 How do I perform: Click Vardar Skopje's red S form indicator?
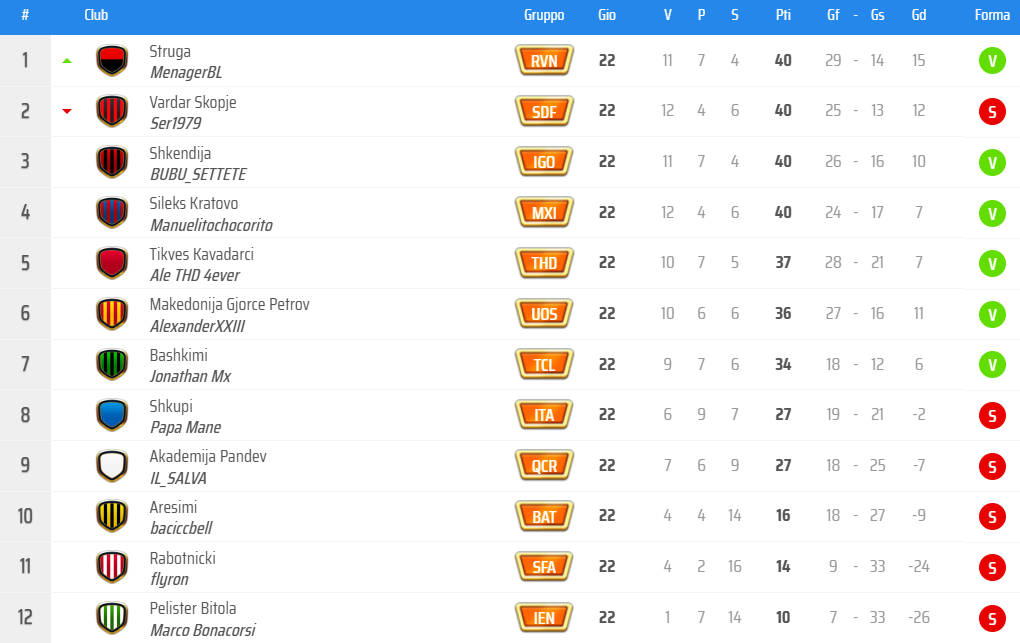tap(992, 111)
